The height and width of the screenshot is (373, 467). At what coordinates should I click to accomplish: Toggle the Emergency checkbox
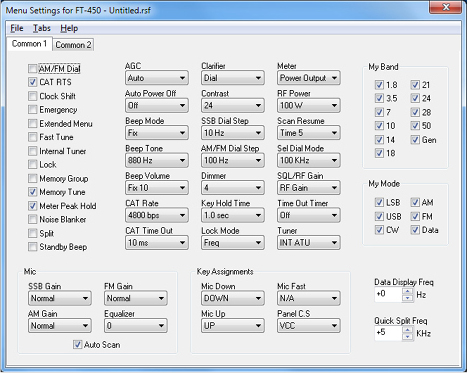[32, 110]
